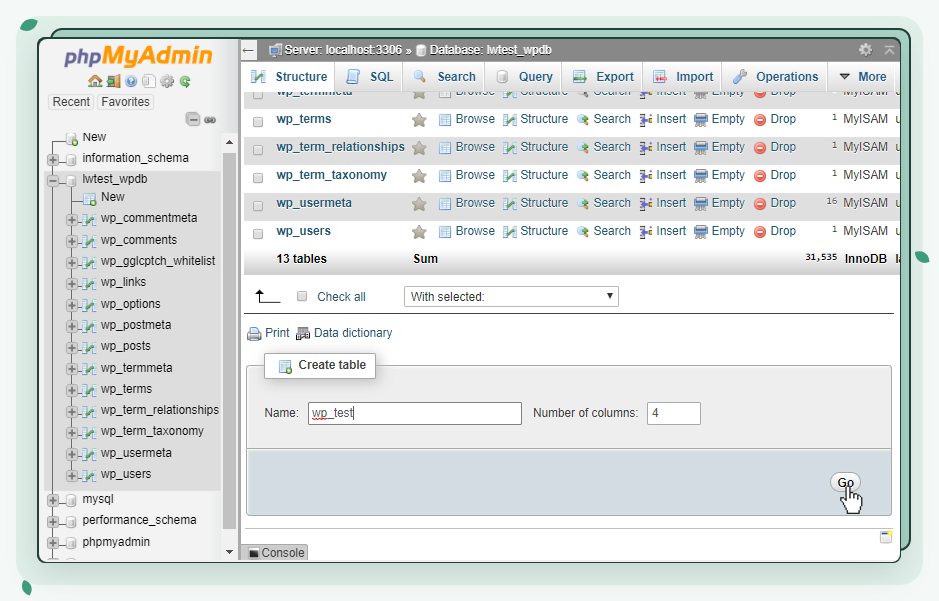Open the More menu tab
Viewport: 939px width, 601px height.
pyautogui.click(x=862, y=77)
